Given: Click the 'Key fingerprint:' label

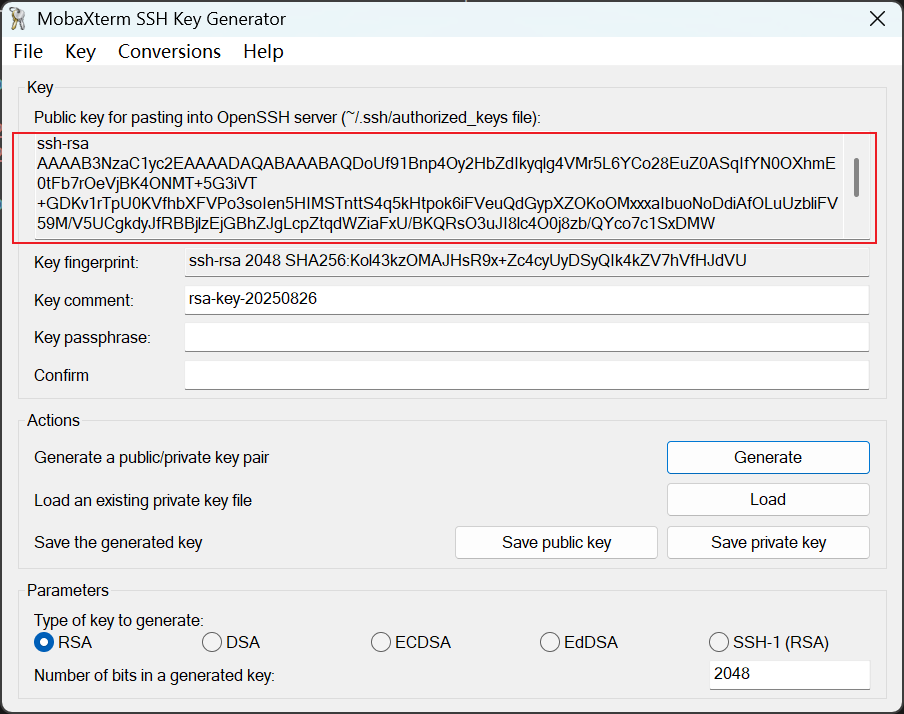Looking at the screenshot, I should tap(86, 262).
